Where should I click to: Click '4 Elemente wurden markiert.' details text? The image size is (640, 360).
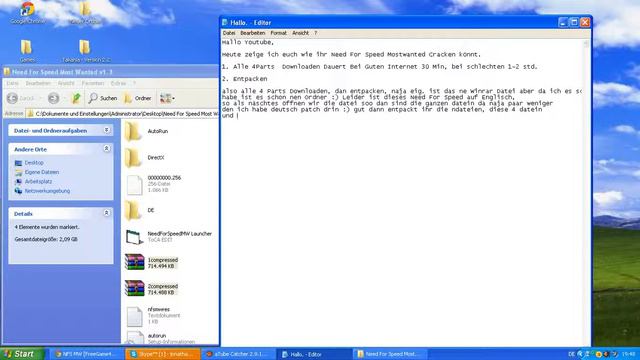(x=47, y=227)
